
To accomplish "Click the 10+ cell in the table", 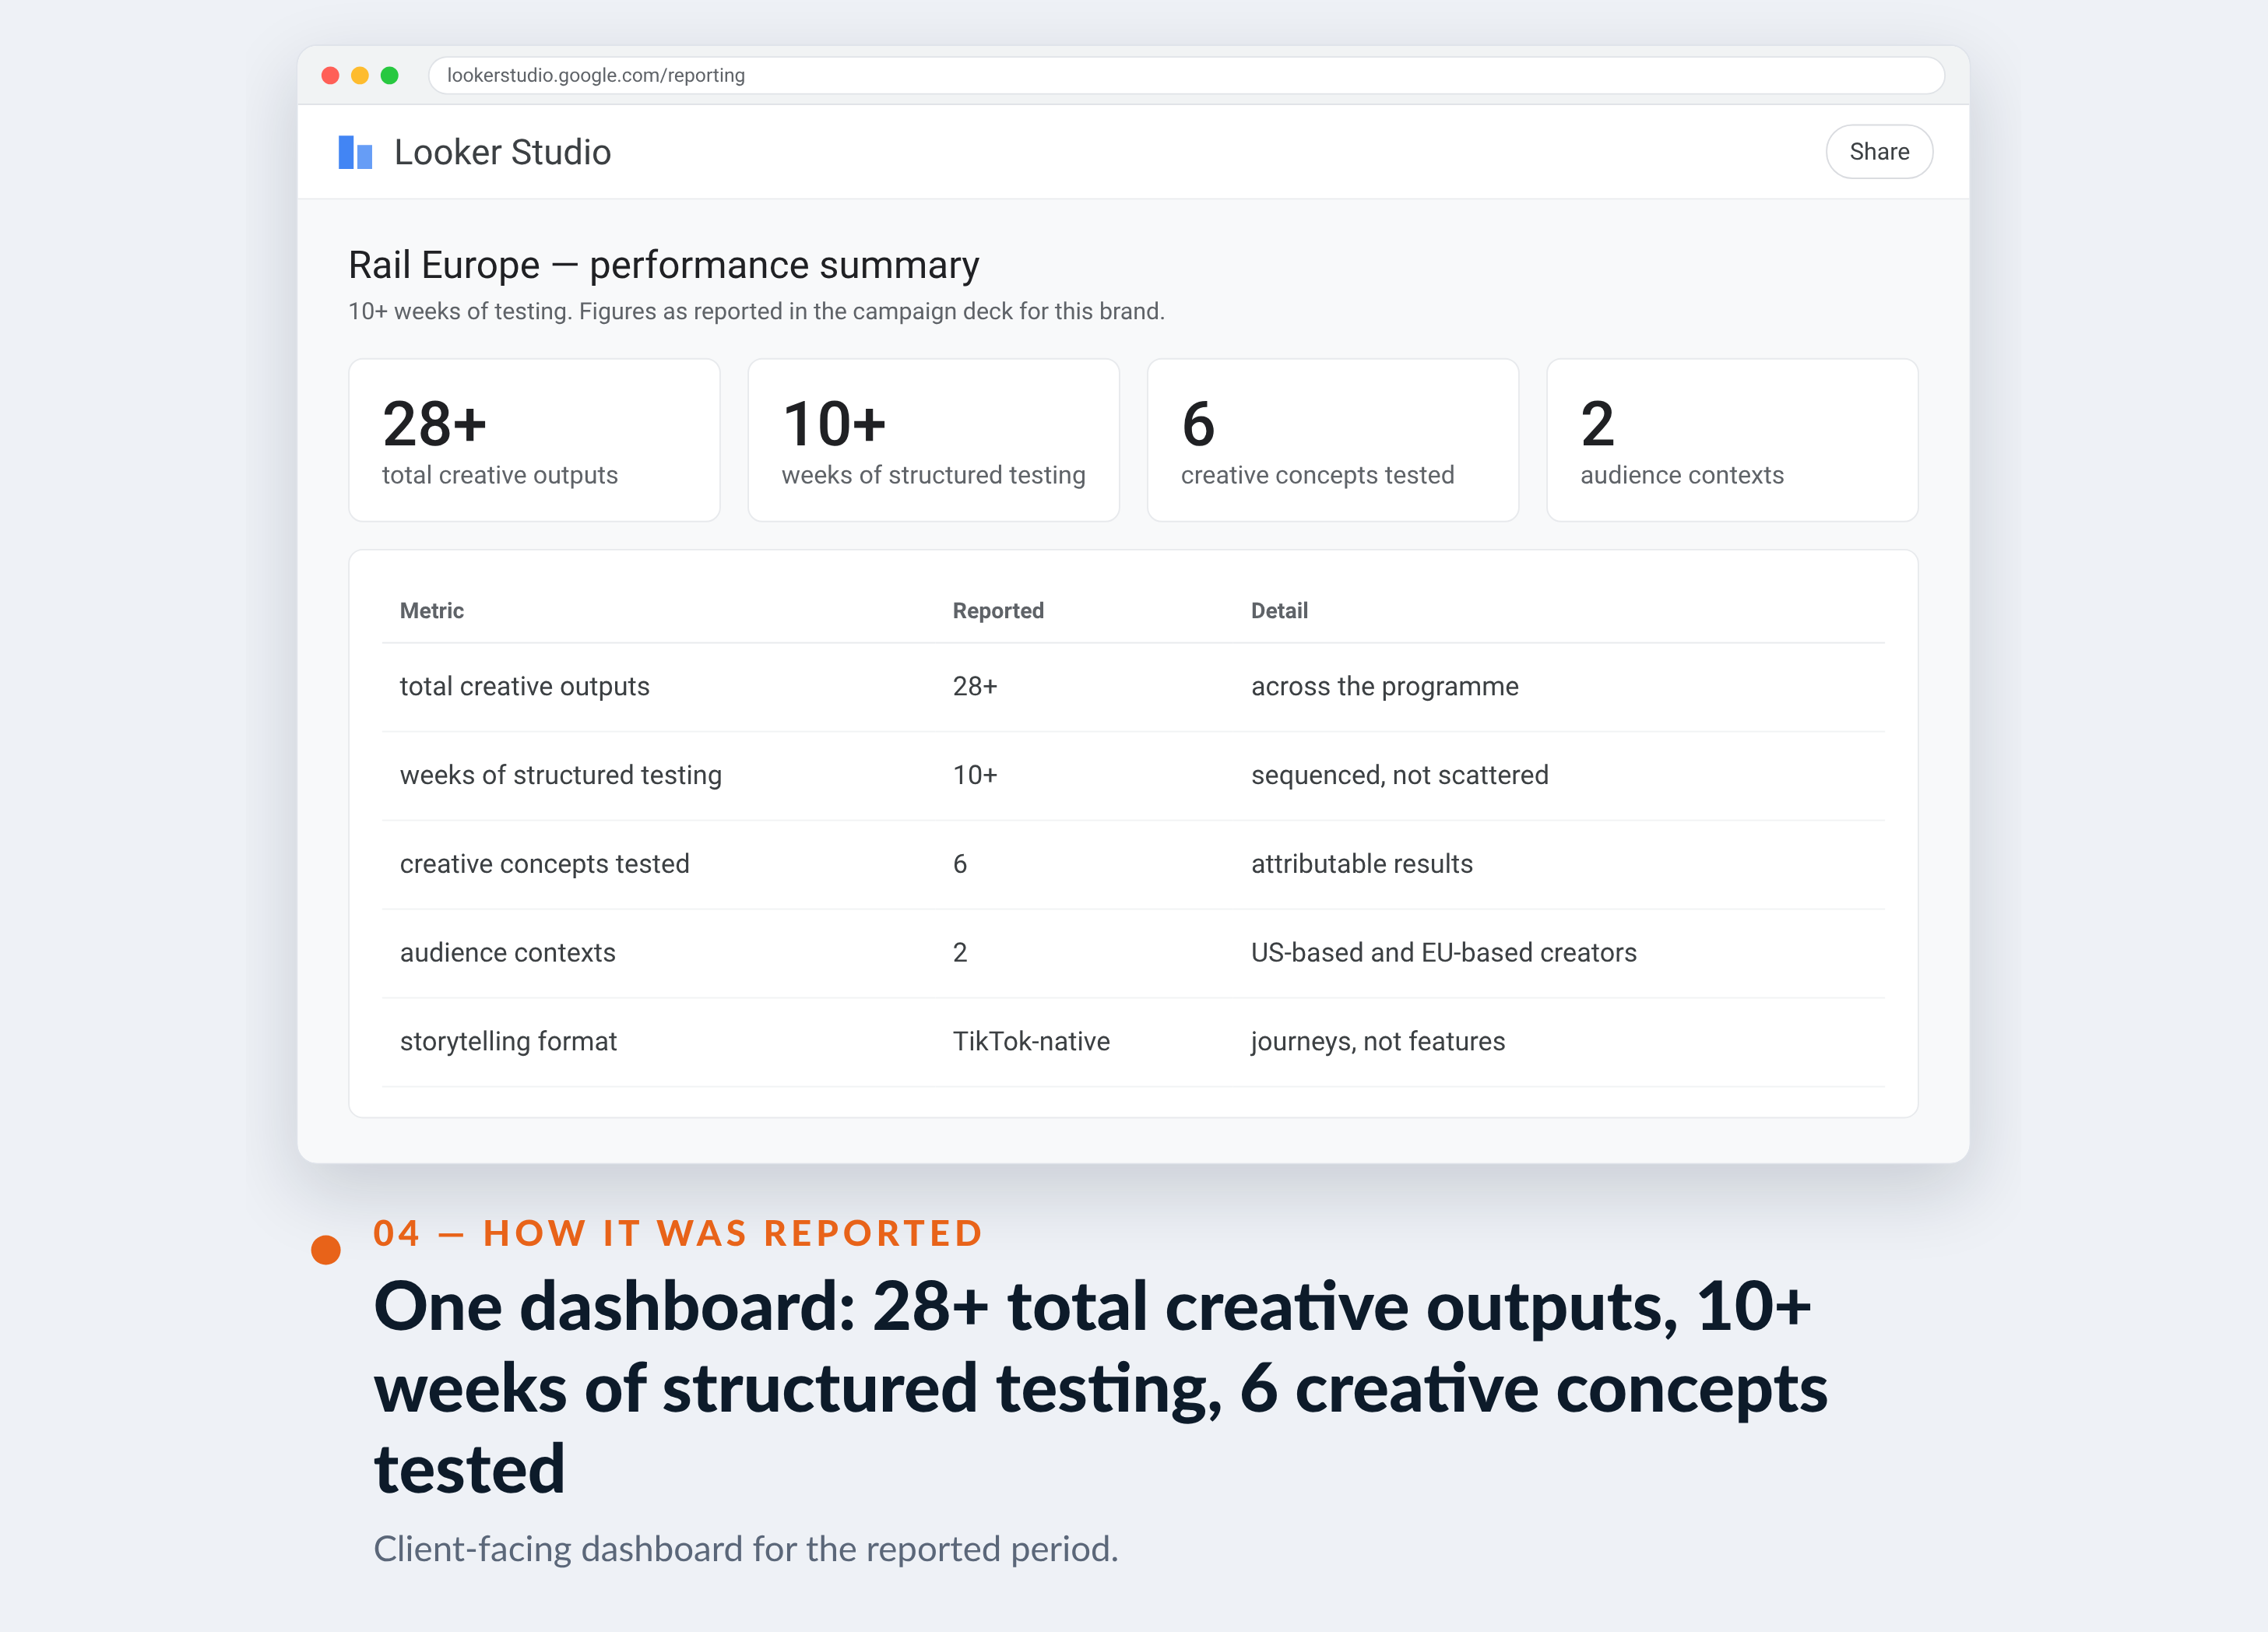I will (975, 775).
